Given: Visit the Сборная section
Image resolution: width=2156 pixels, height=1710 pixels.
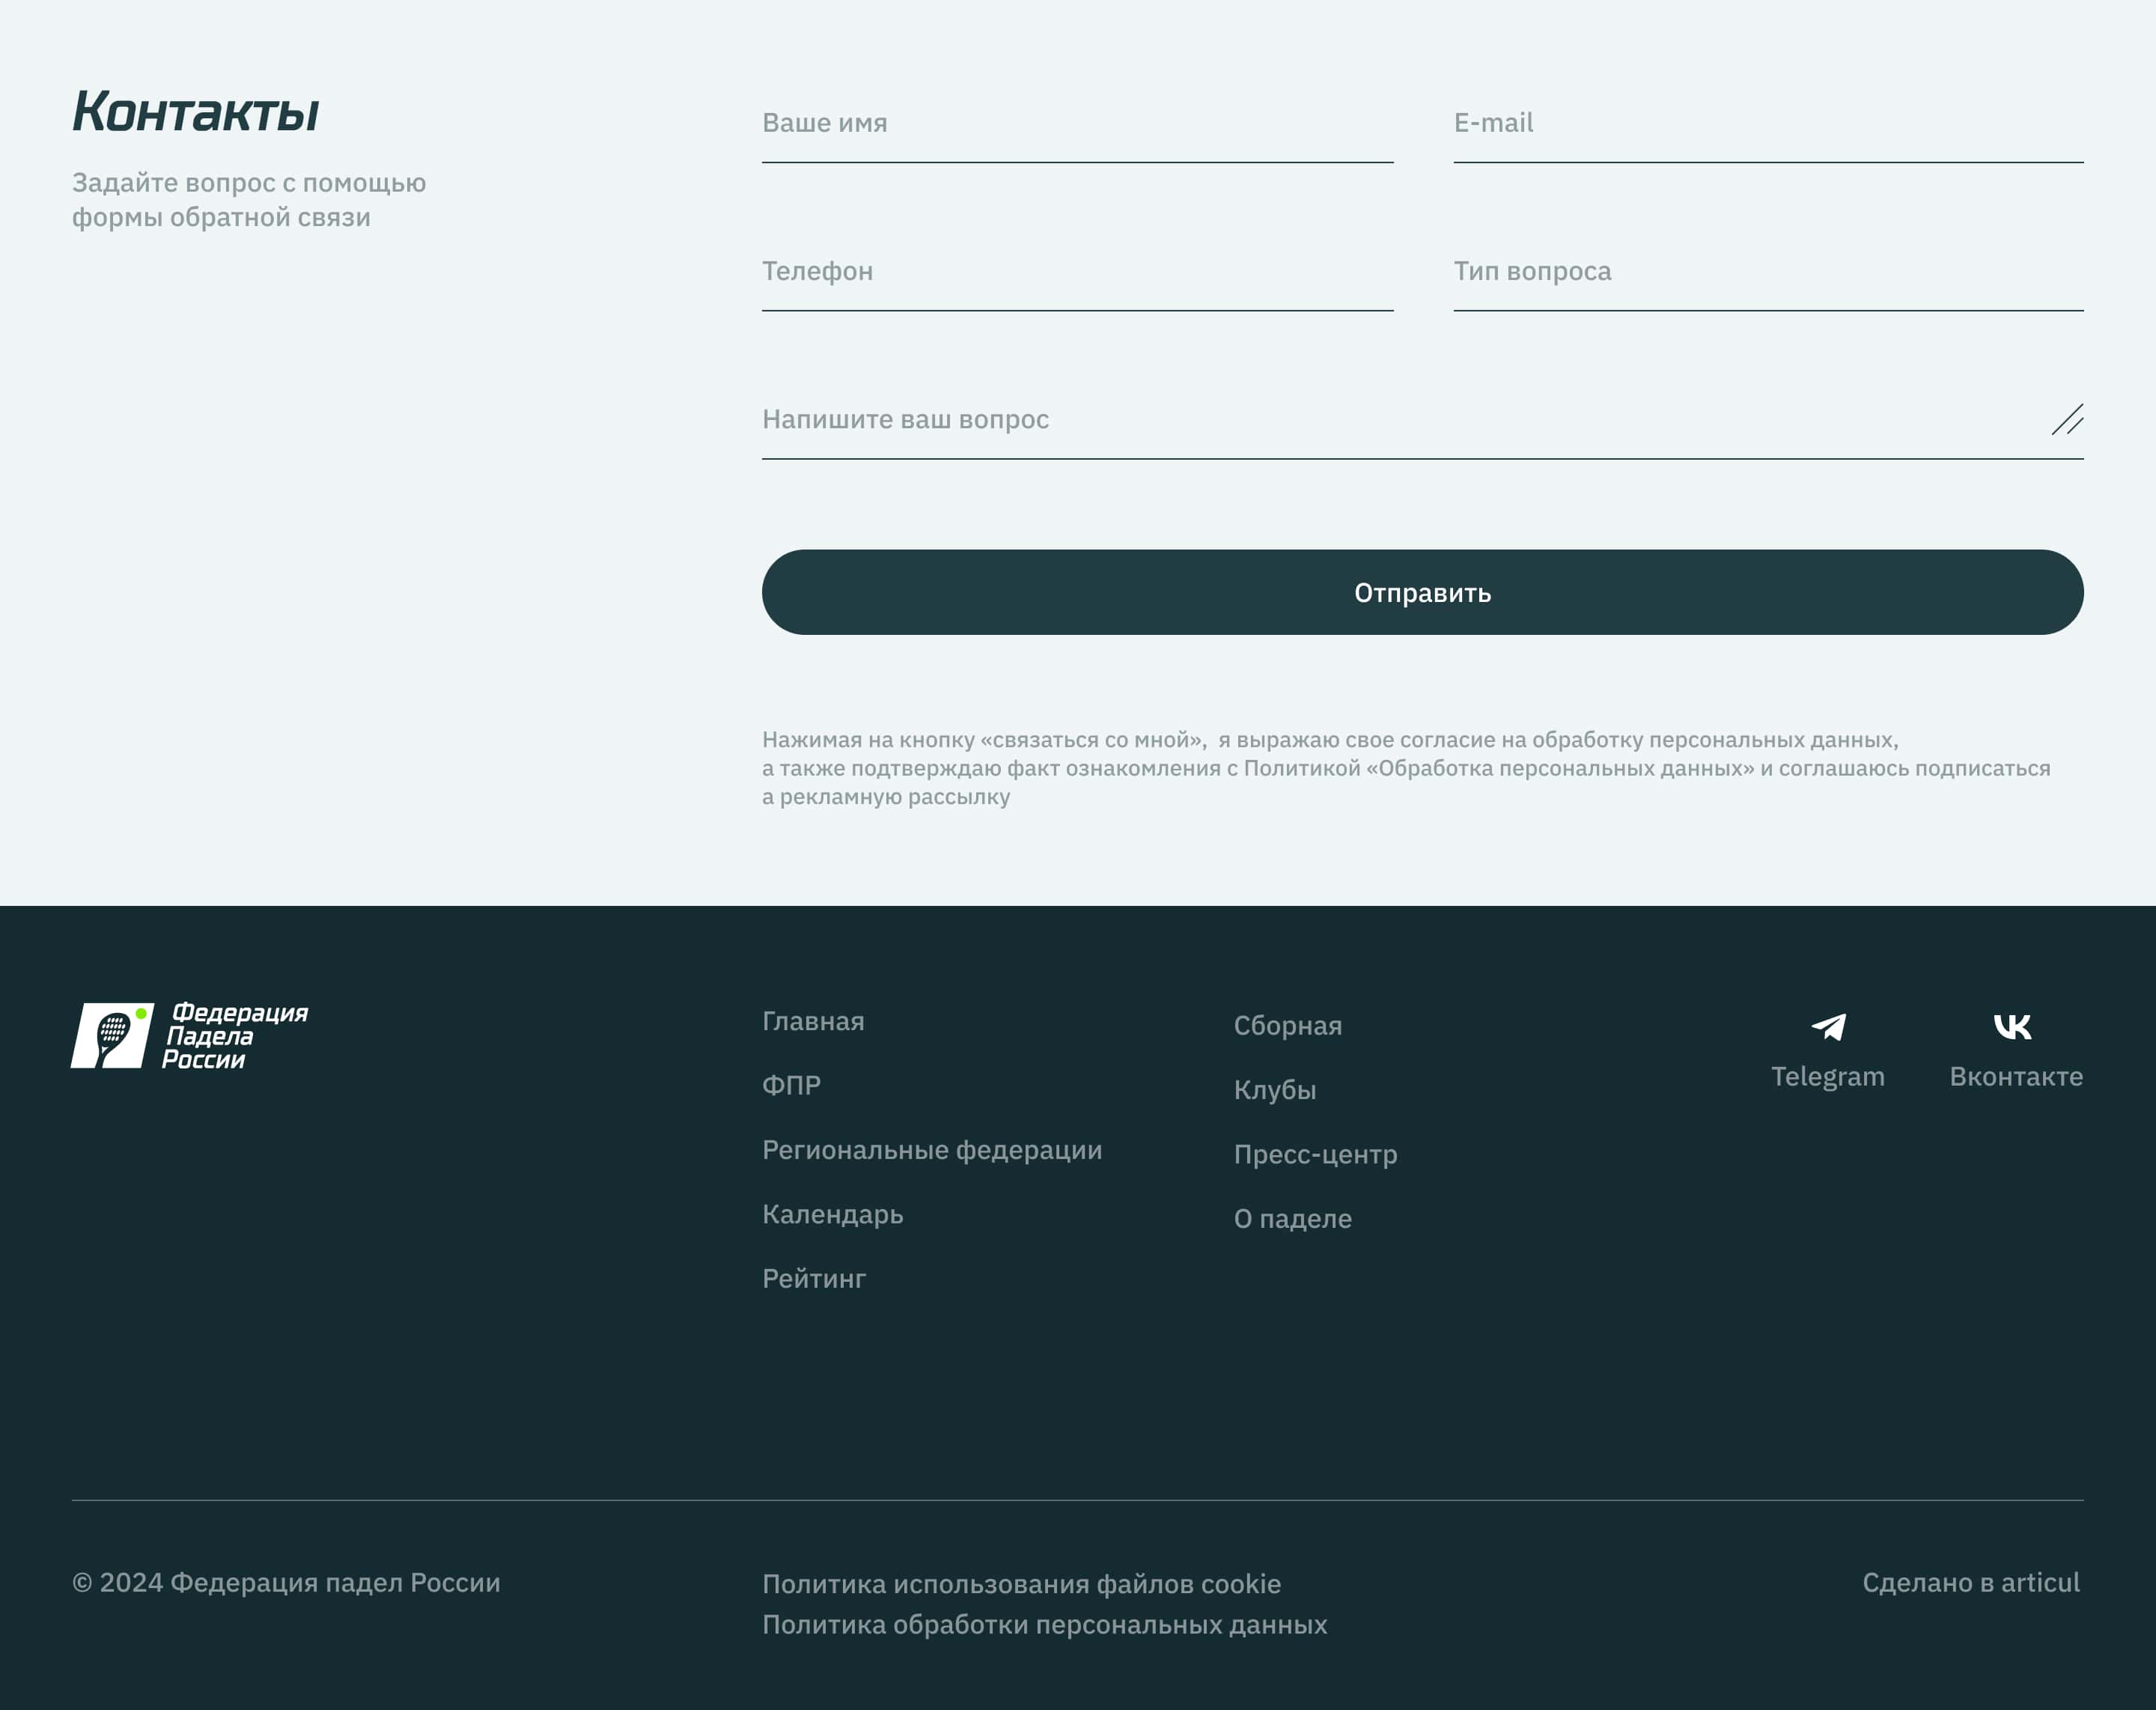Looking at the screenshot, I should pos(1287,1025).
